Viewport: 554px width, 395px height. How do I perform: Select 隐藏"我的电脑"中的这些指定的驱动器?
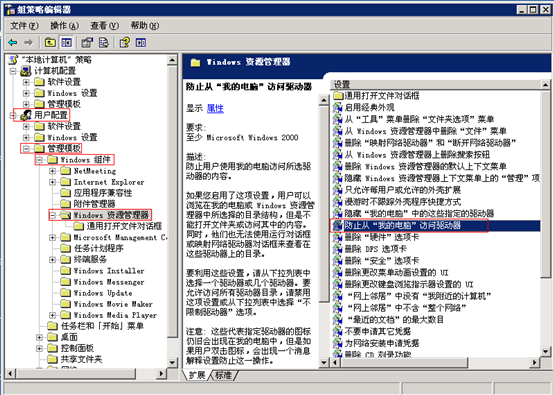(x=419, y=213)
